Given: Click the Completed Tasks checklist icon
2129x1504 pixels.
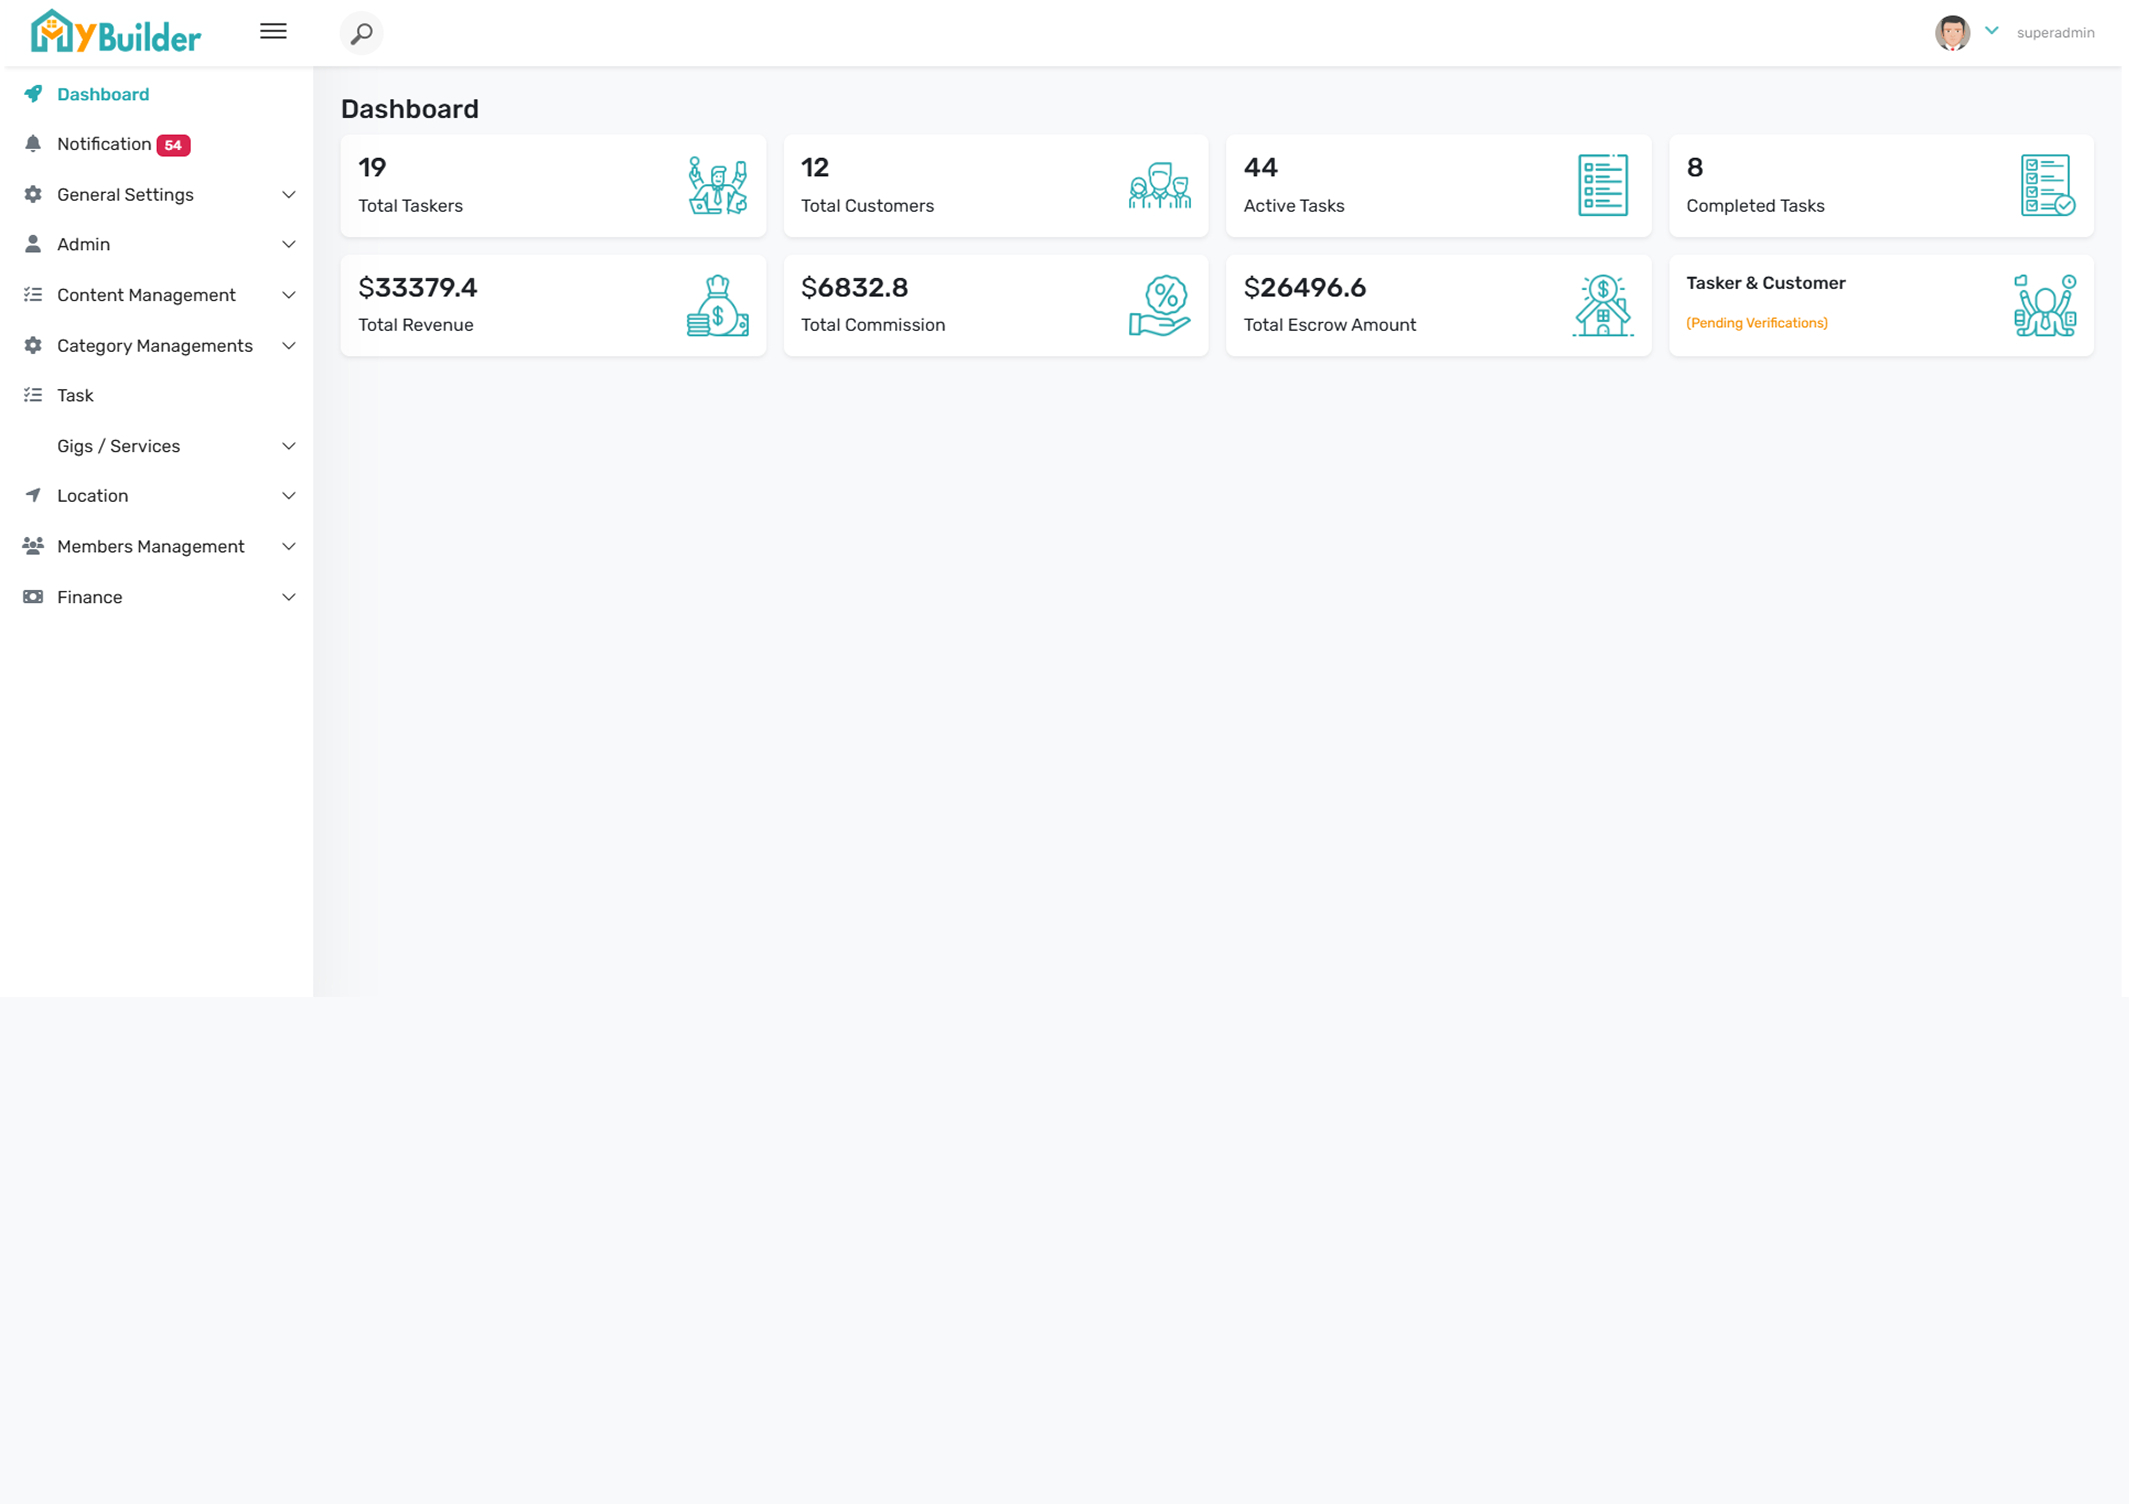Looking at the screenshot, I should click(x=2046, y=186).
